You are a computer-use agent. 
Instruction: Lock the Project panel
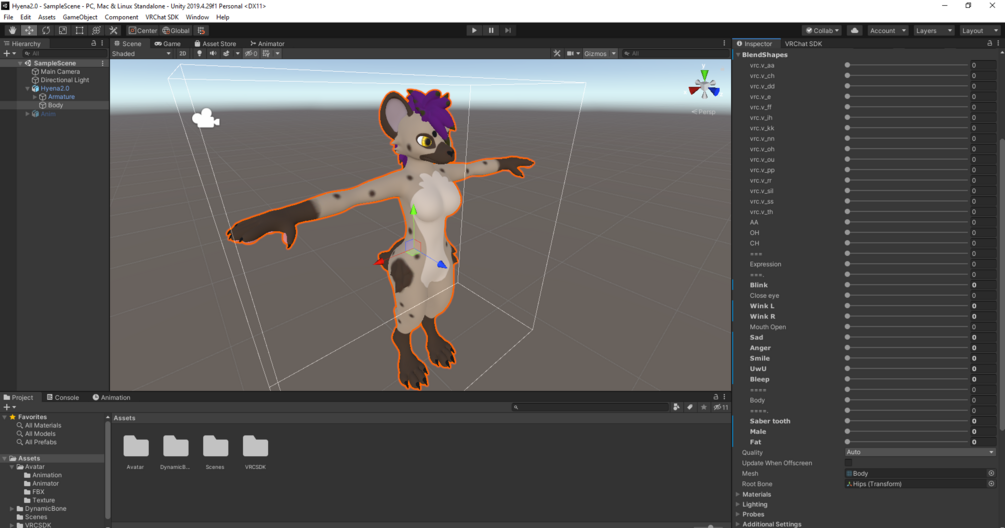pyautogui.click(x=716, y=397)
